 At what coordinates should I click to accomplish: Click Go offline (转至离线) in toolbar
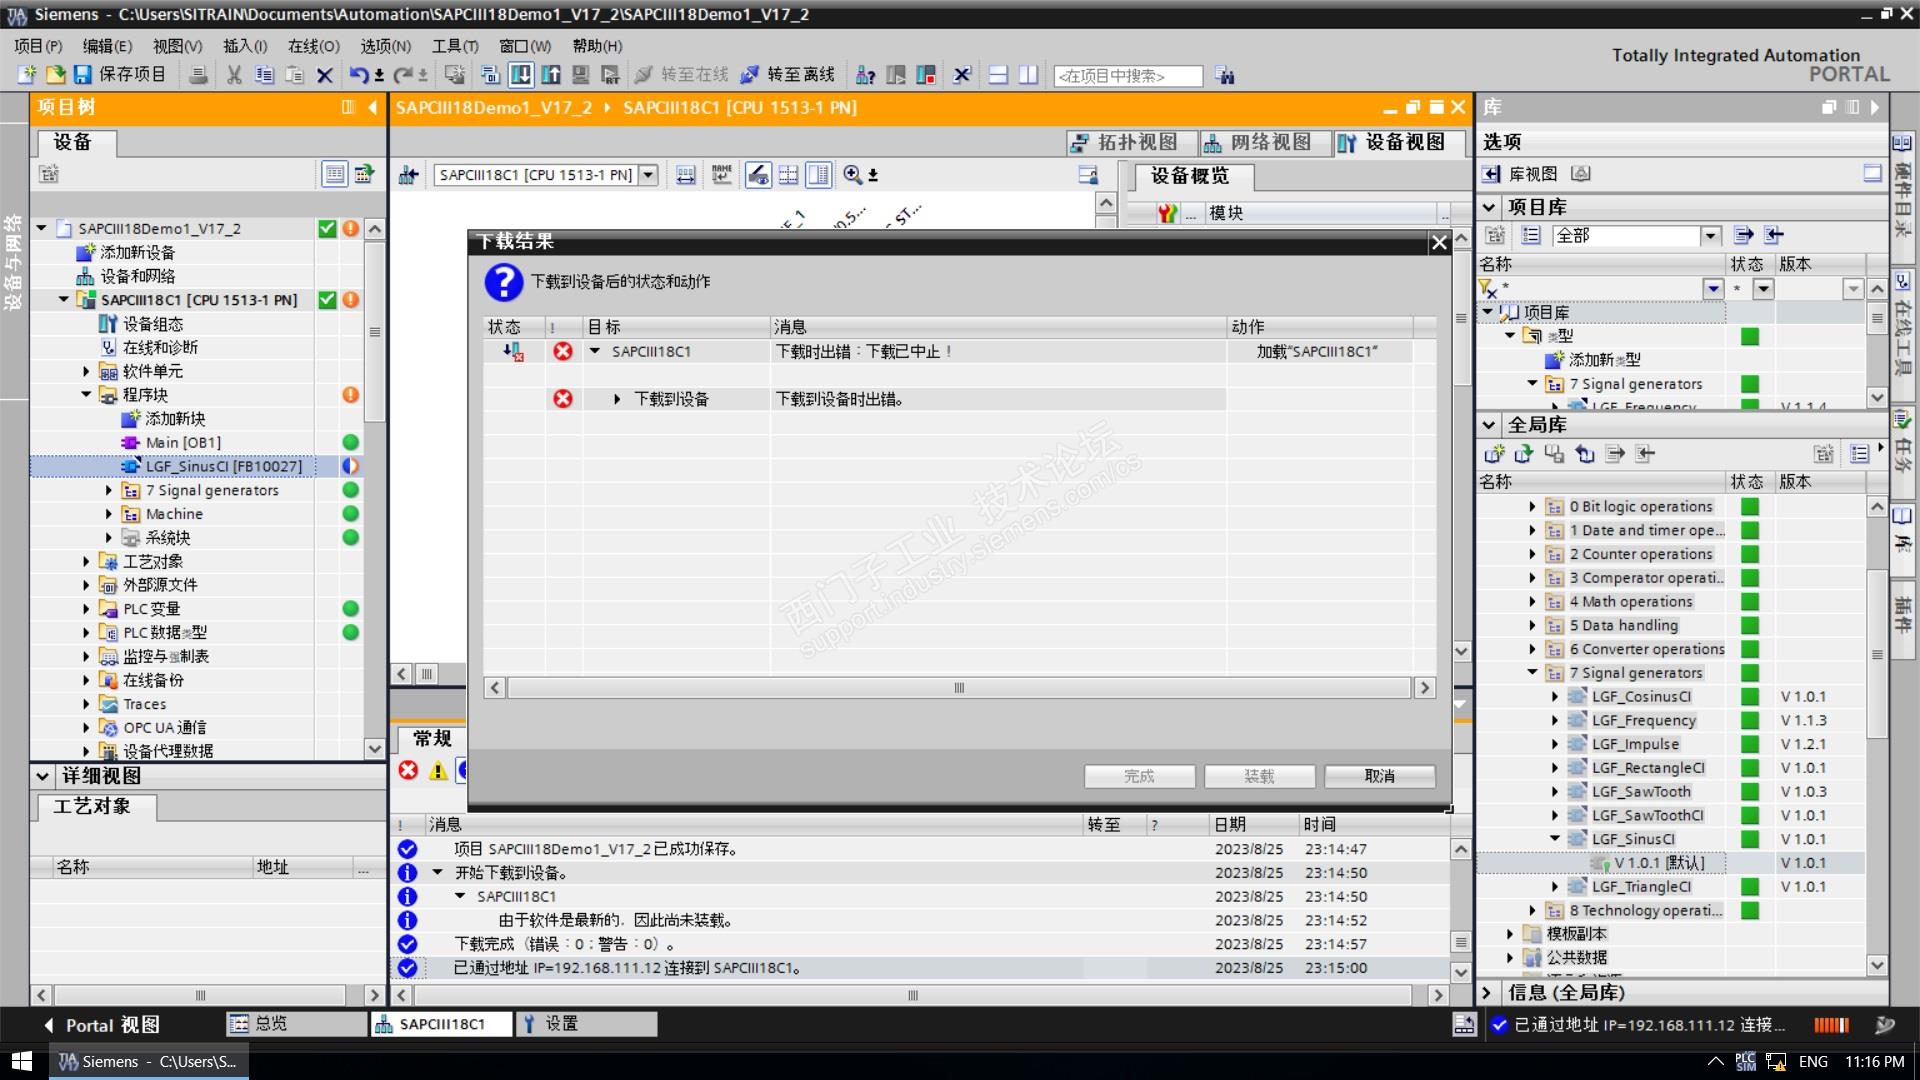[x=788, y=75]
